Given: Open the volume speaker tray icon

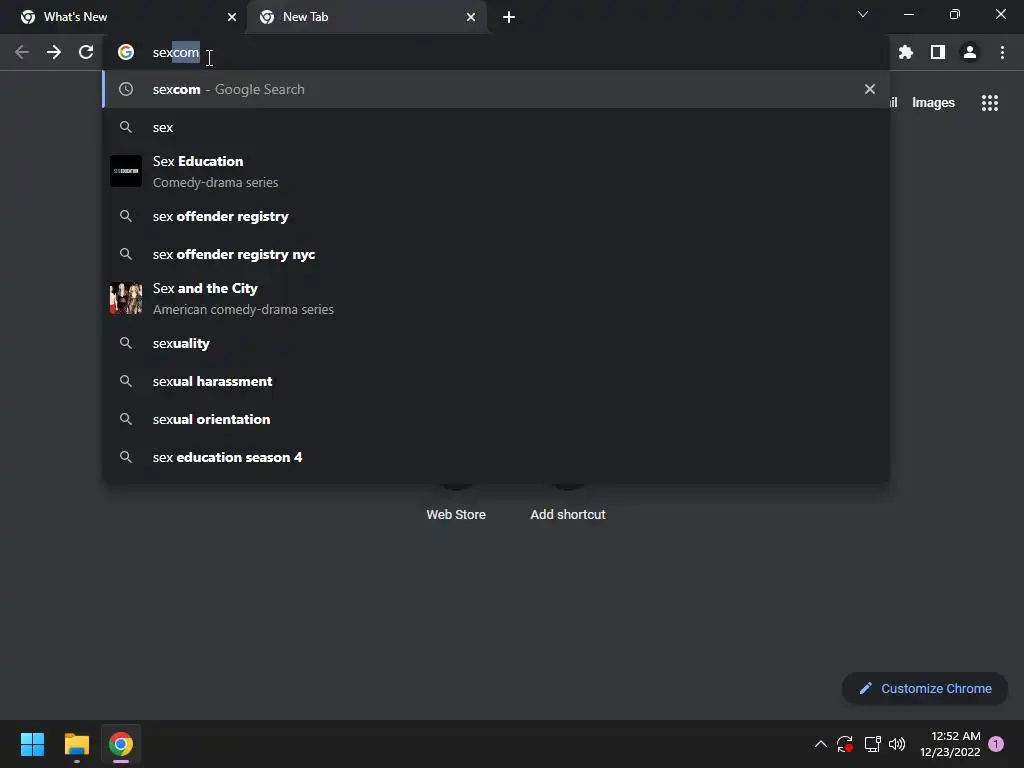Looking at the screenshot, I should point(897,744).
